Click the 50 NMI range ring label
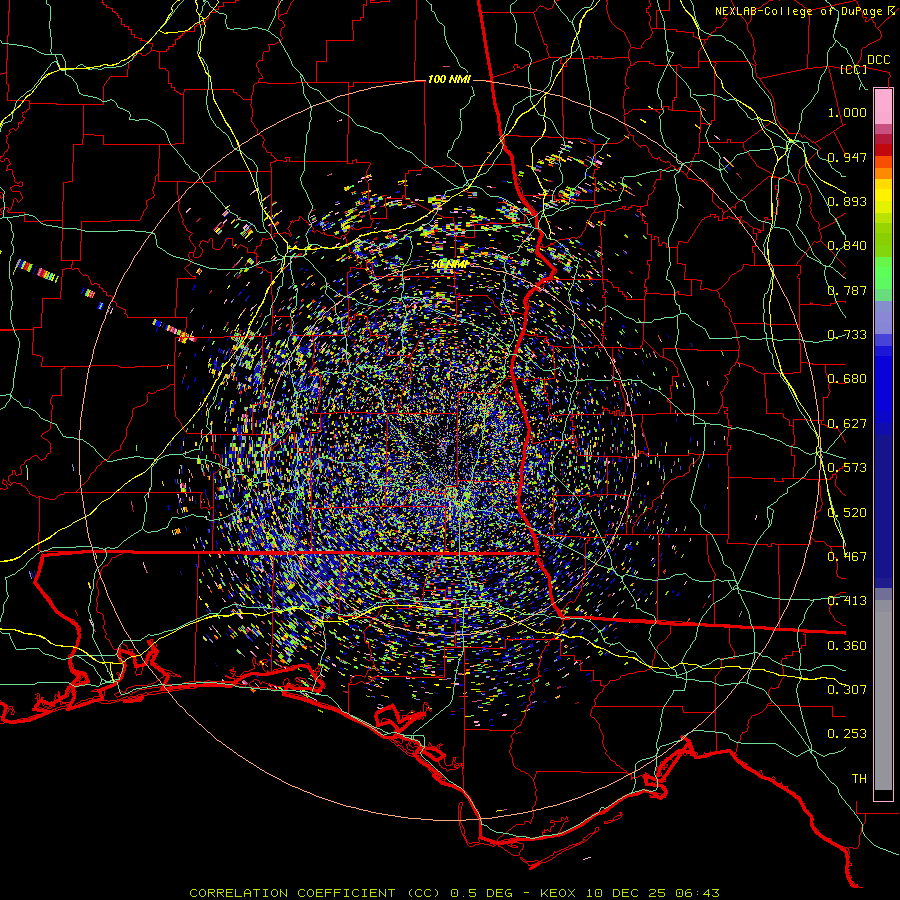Screen dimensions: 900x900 (450, 265)
